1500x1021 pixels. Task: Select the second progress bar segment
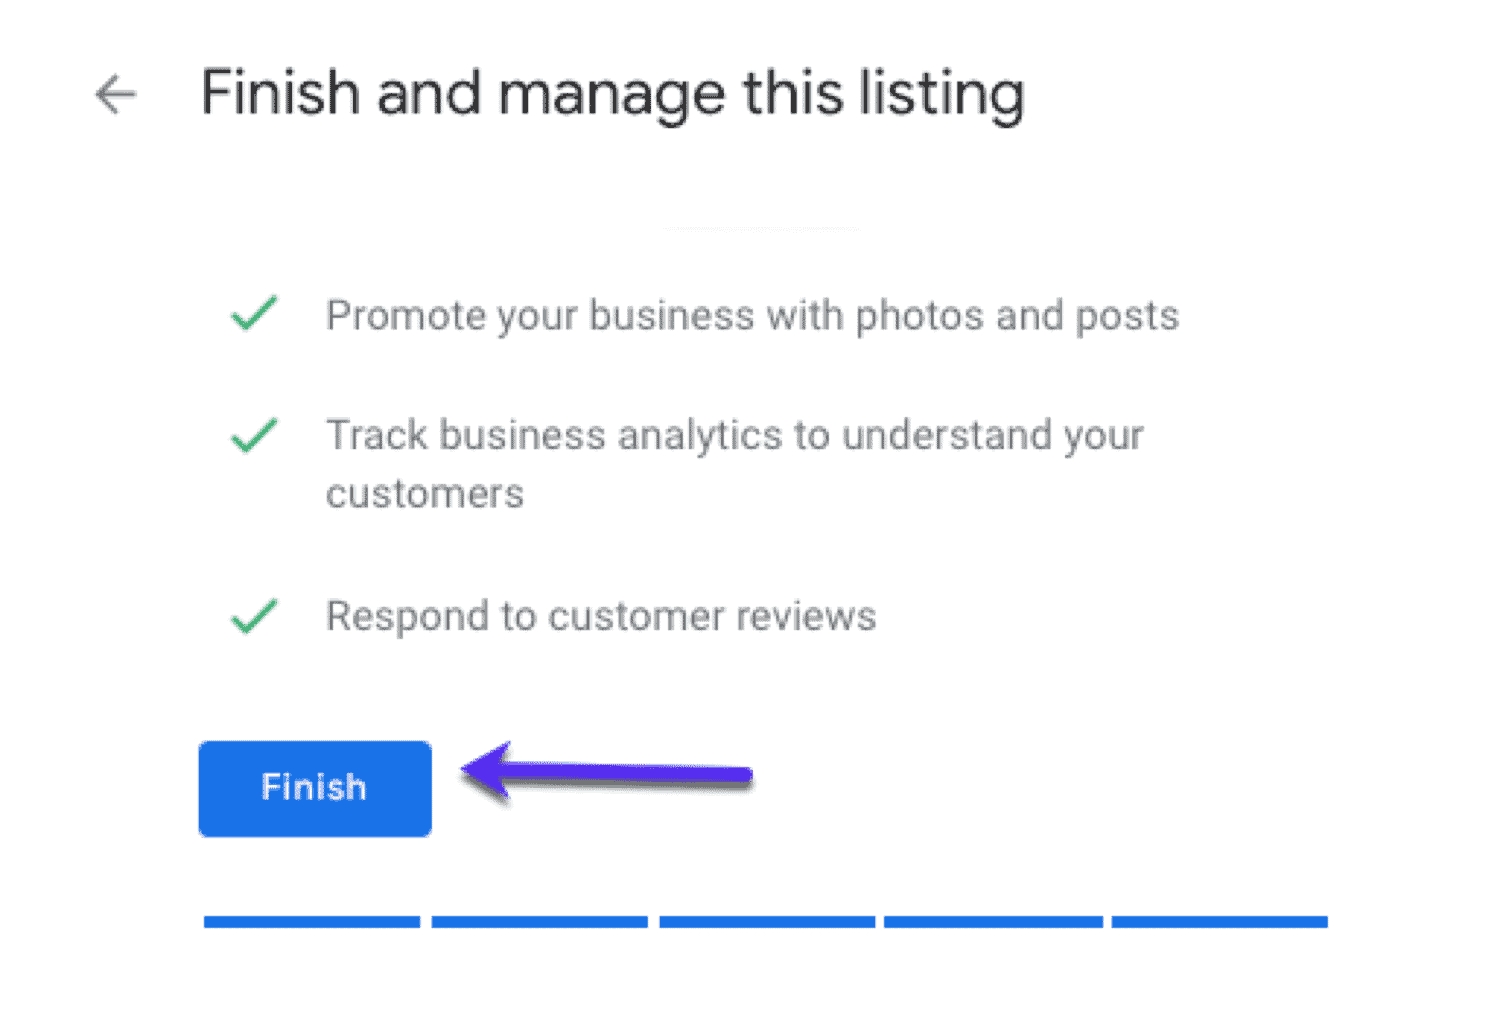click(540, 922)
